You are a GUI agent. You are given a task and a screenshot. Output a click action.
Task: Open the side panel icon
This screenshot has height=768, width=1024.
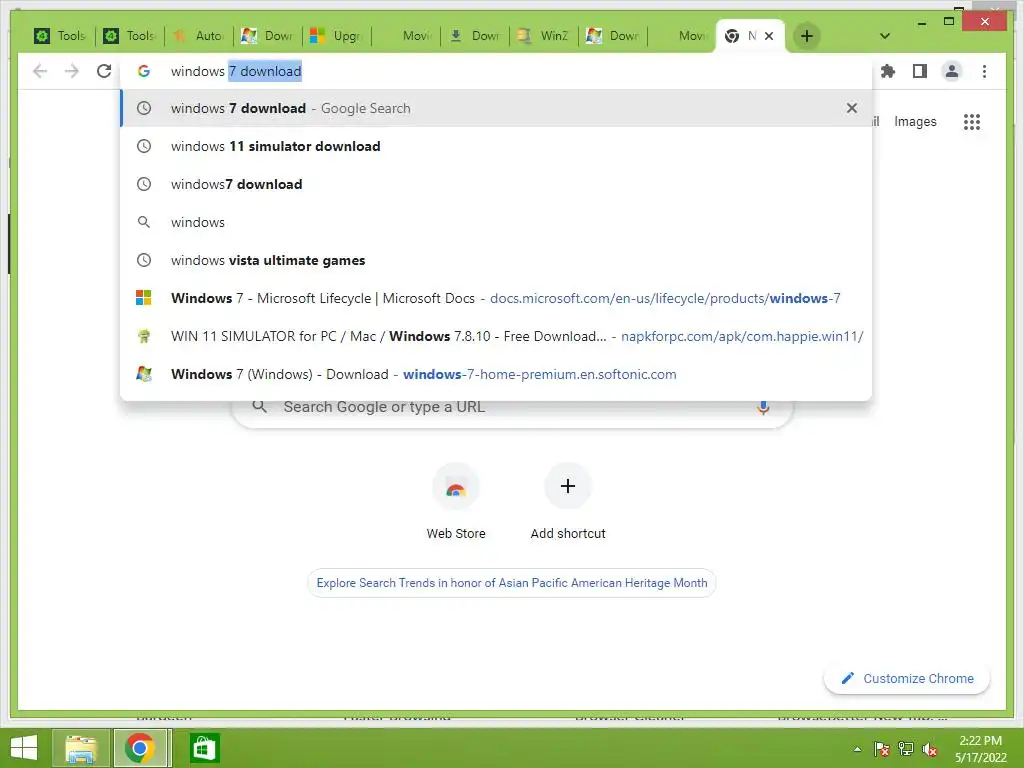coord(920,71)
